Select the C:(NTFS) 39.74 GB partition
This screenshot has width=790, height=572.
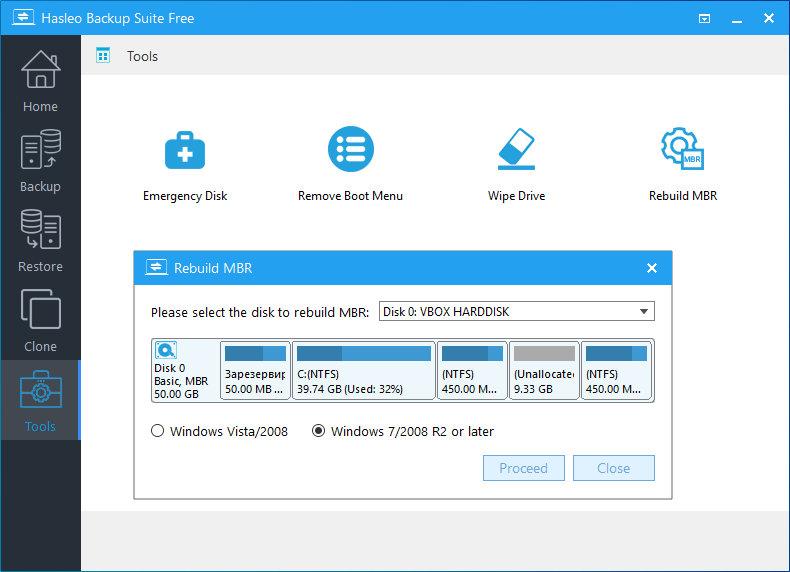click(x=364, y=370)
